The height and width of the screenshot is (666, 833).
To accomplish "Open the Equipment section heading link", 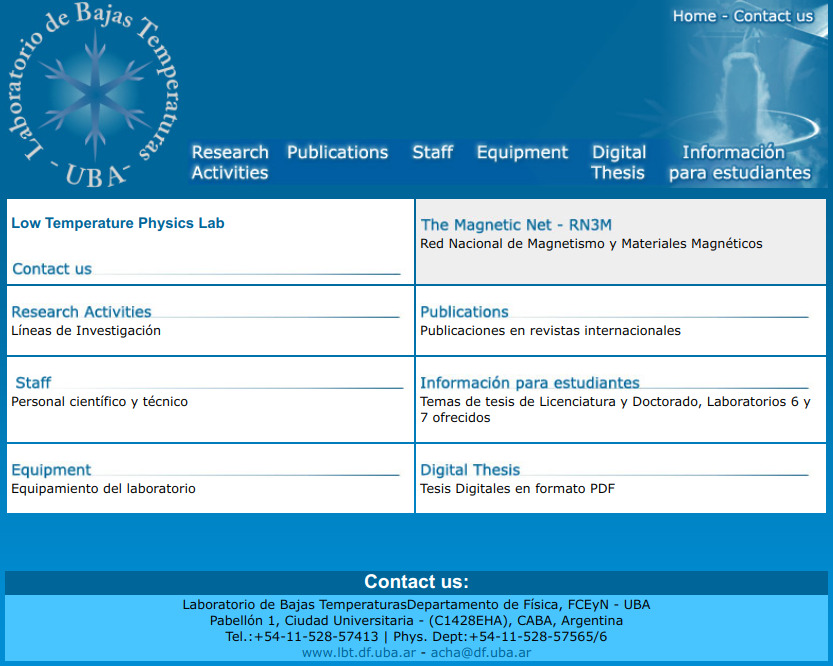I will (x=51, y=470).
